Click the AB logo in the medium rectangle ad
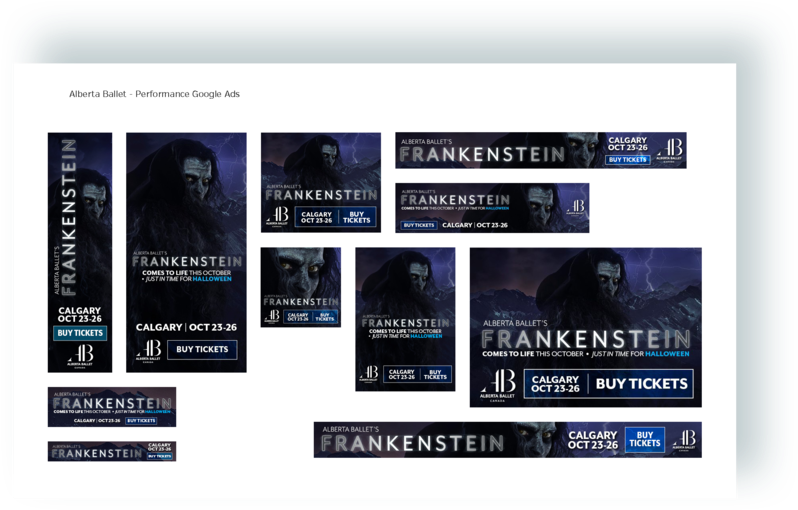798x510 pixels. pyautogui.click(x=277, y=217)
